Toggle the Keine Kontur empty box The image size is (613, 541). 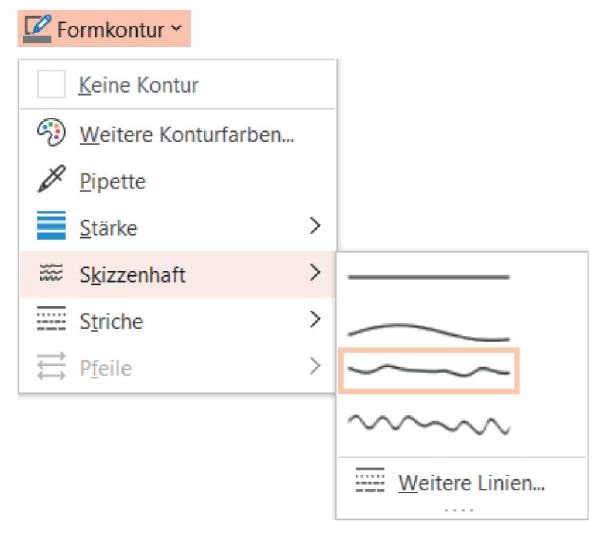(51, 85)
